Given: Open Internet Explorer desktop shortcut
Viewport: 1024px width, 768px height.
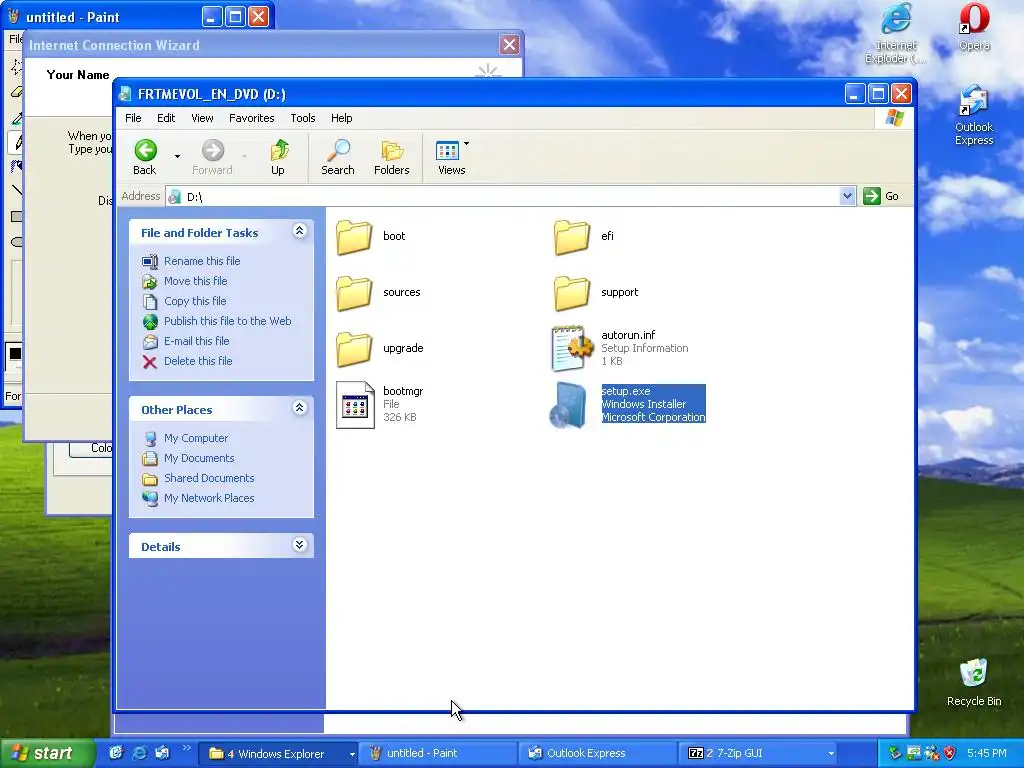Looking at the screenshot, I should pyautogui.click(x=895, y=33).
